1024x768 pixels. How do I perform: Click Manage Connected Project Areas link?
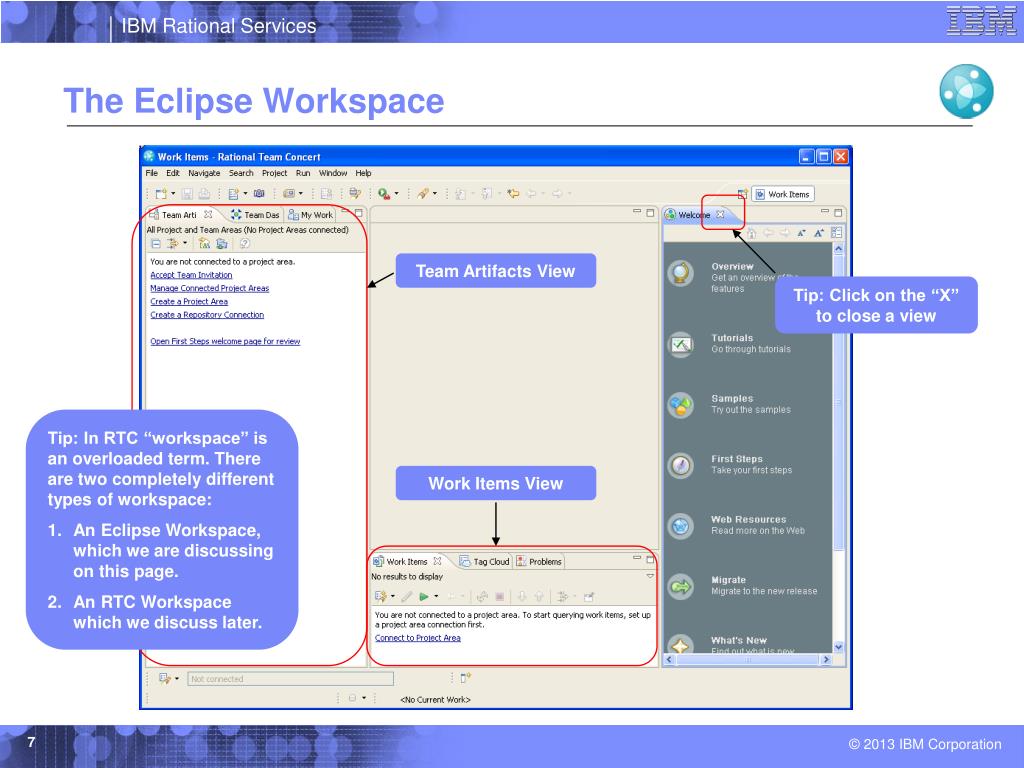click(210, 288)
